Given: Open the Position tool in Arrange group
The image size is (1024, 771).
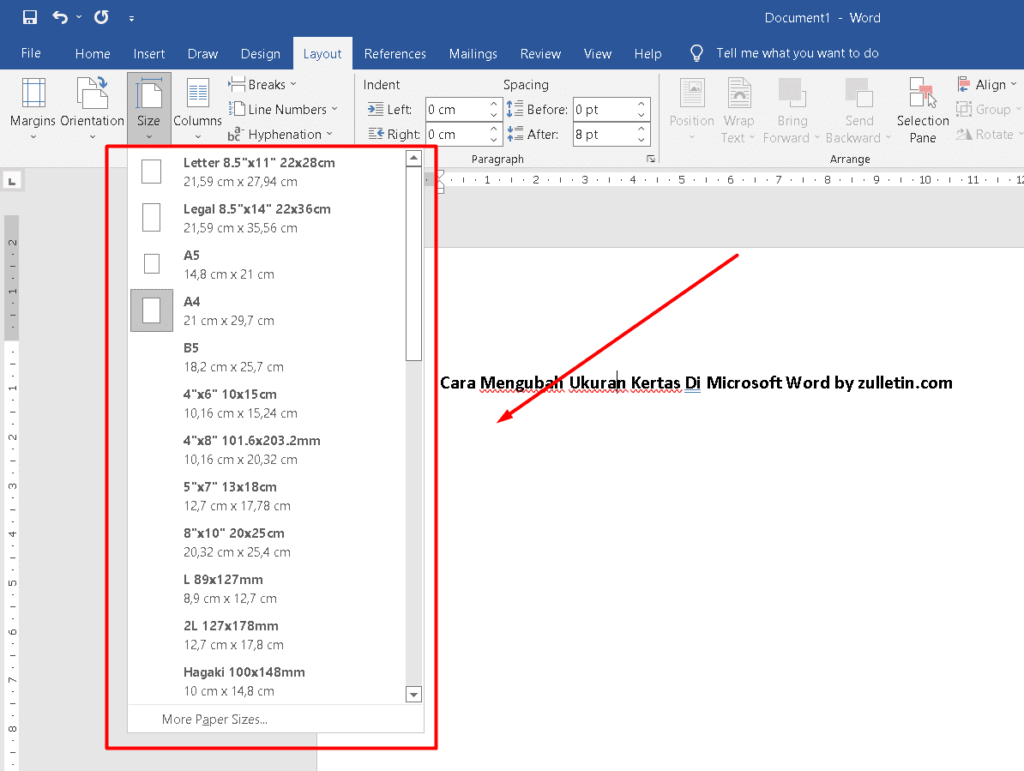Looking at the screenshot, I should tap(691, 107).
